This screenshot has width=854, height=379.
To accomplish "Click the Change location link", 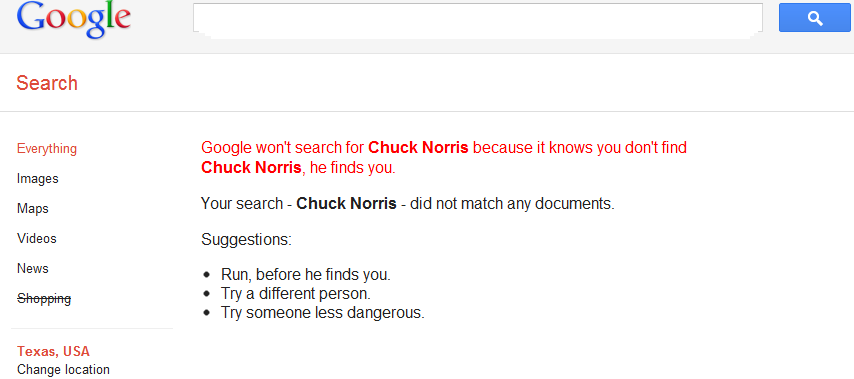I will pos(63,370).
